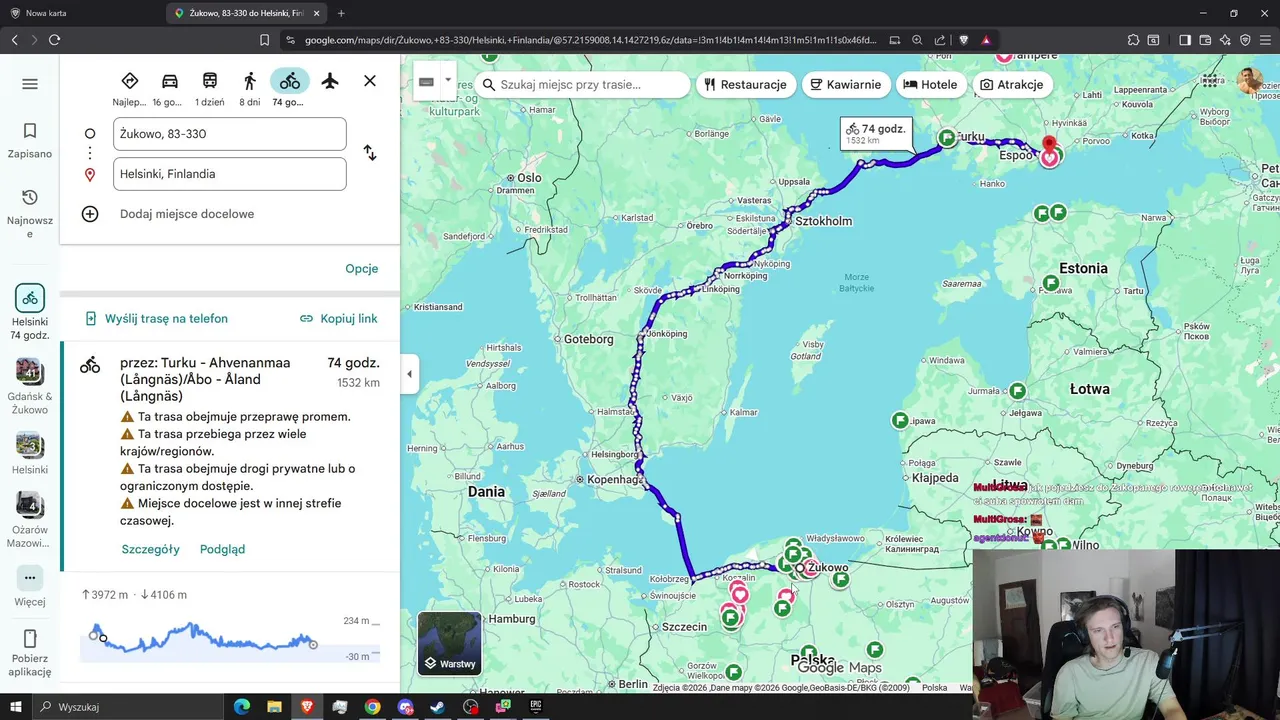Screen dimensions: 1280x720
Task: Filter by Hotele along route
Action: [x=930, y=85]
